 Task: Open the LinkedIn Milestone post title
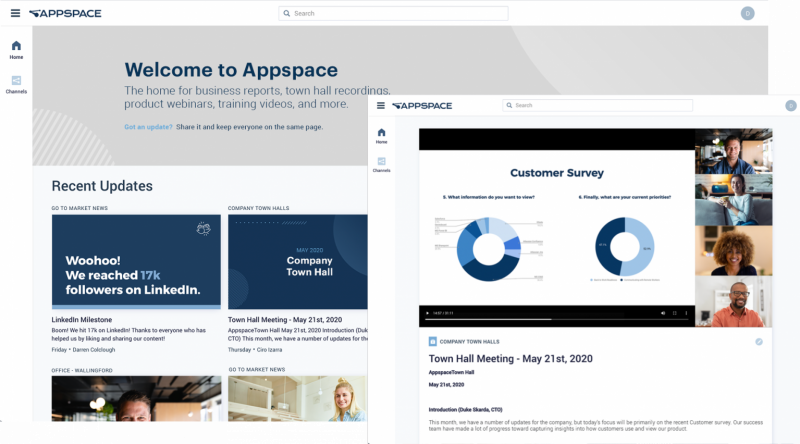click(82, 319)
